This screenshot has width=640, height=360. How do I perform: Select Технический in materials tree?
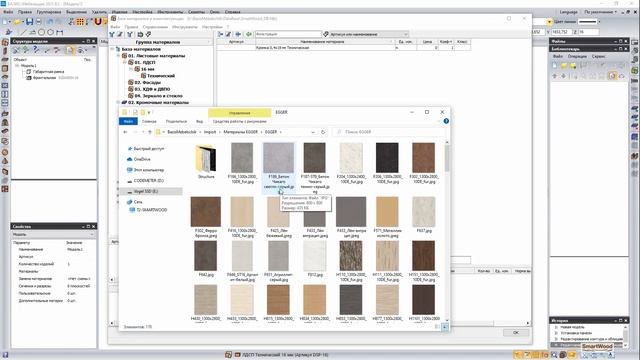[x=161, y=76]
